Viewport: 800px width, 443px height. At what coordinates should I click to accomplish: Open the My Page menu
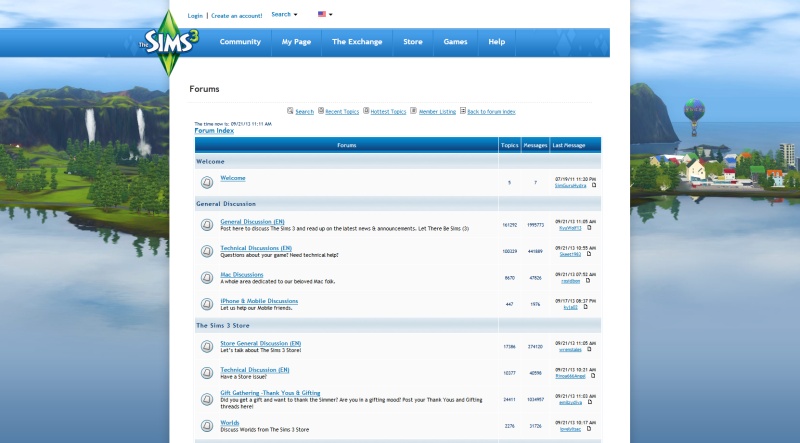296,42
